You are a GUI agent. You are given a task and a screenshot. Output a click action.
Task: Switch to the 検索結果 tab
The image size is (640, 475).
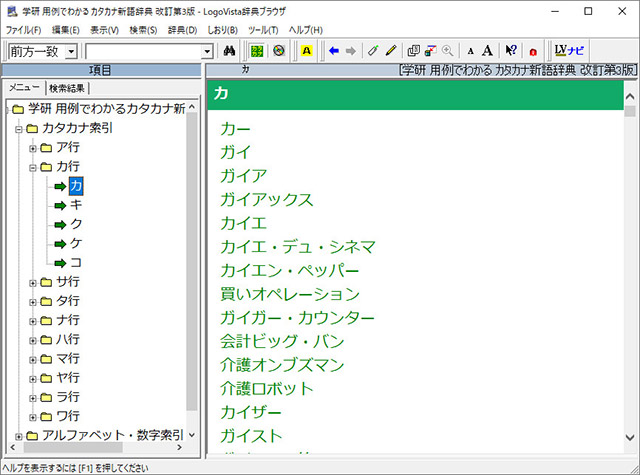pyautogui.click(x=67, y=88)
